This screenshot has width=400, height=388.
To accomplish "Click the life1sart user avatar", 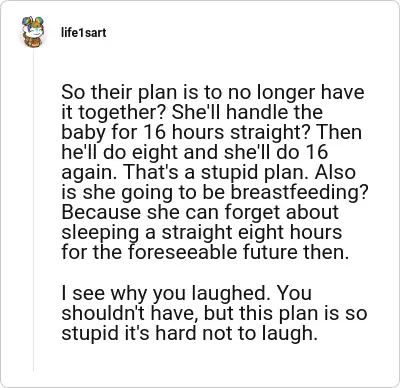I will [x=33, y=32].
